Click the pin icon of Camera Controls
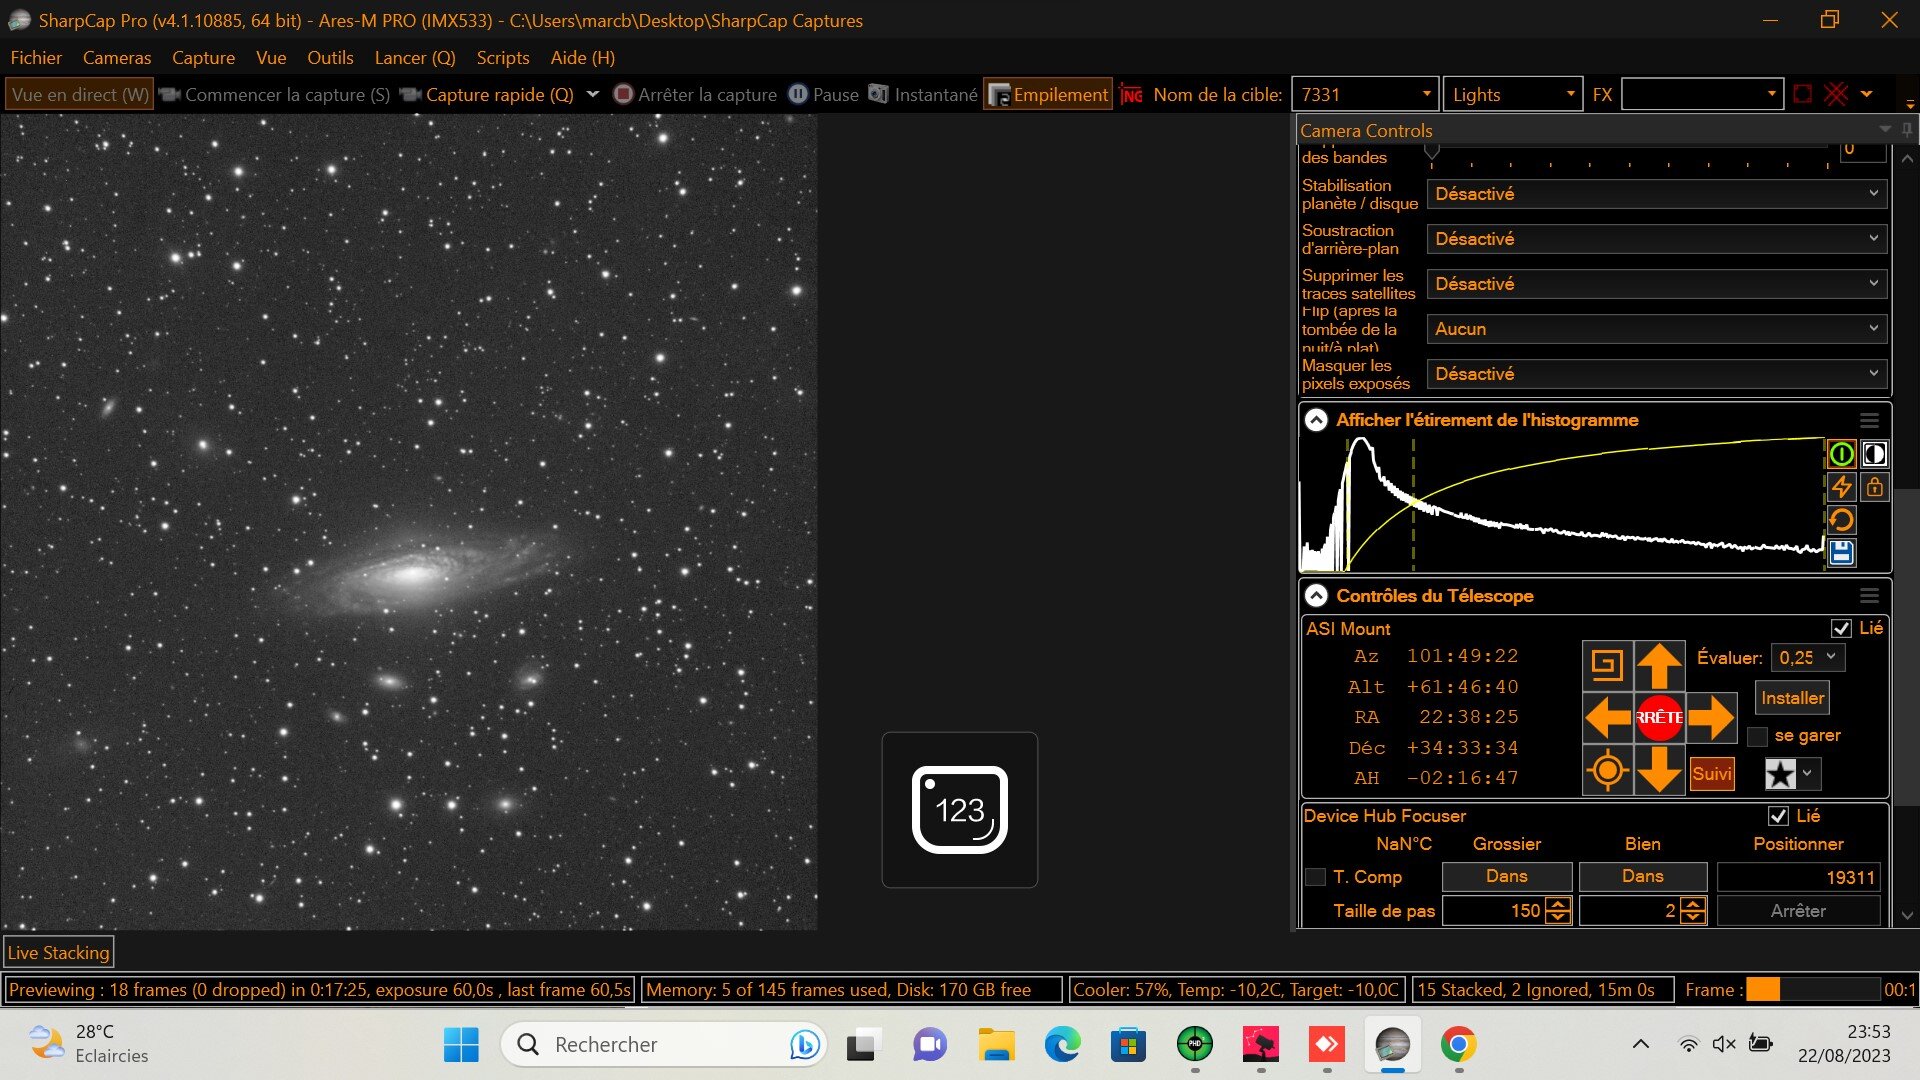The width and height of the screenshot is (1920, 1080). [x=1907, y=130]
